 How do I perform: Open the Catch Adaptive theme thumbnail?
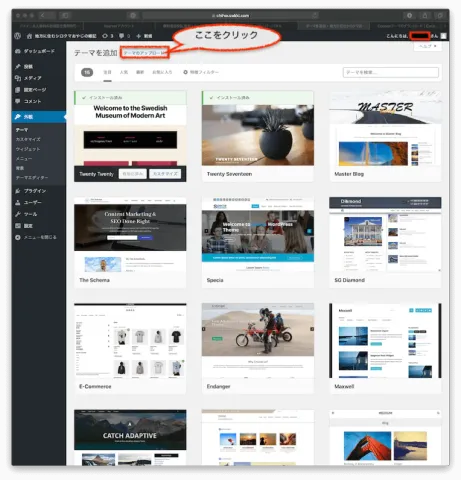coord(130,437)
